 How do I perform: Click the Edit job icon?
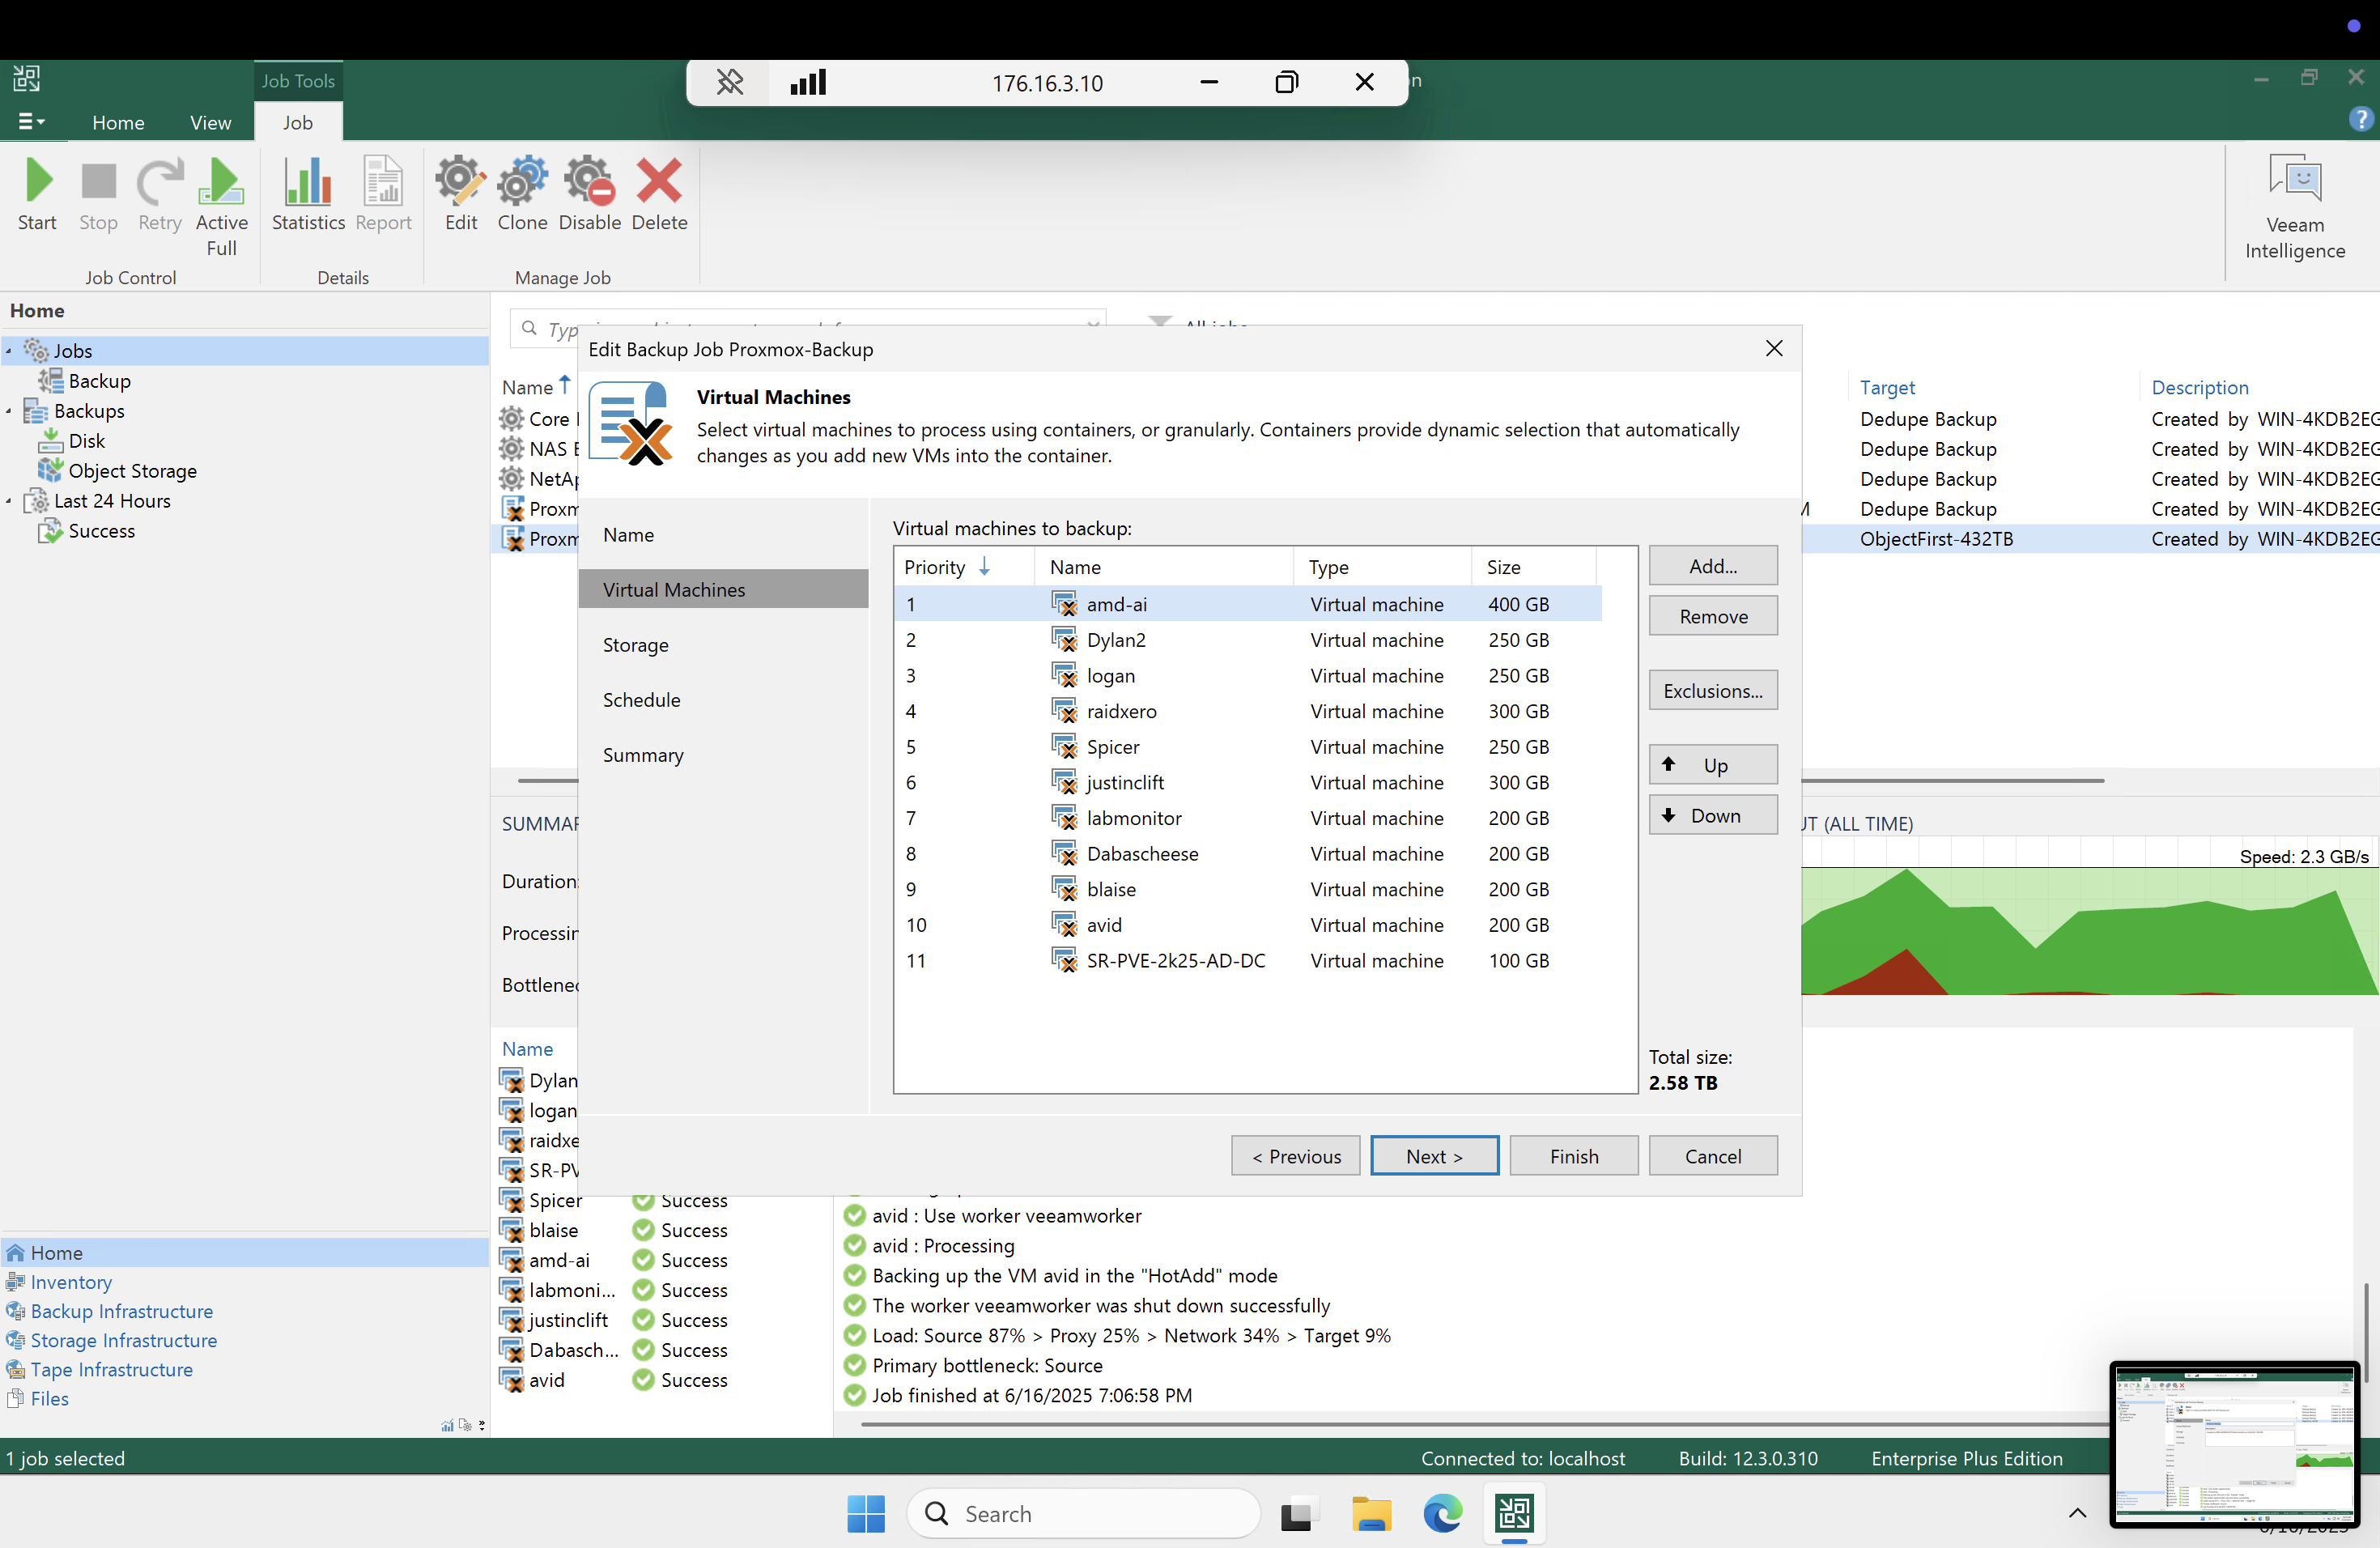pos(460,196)
